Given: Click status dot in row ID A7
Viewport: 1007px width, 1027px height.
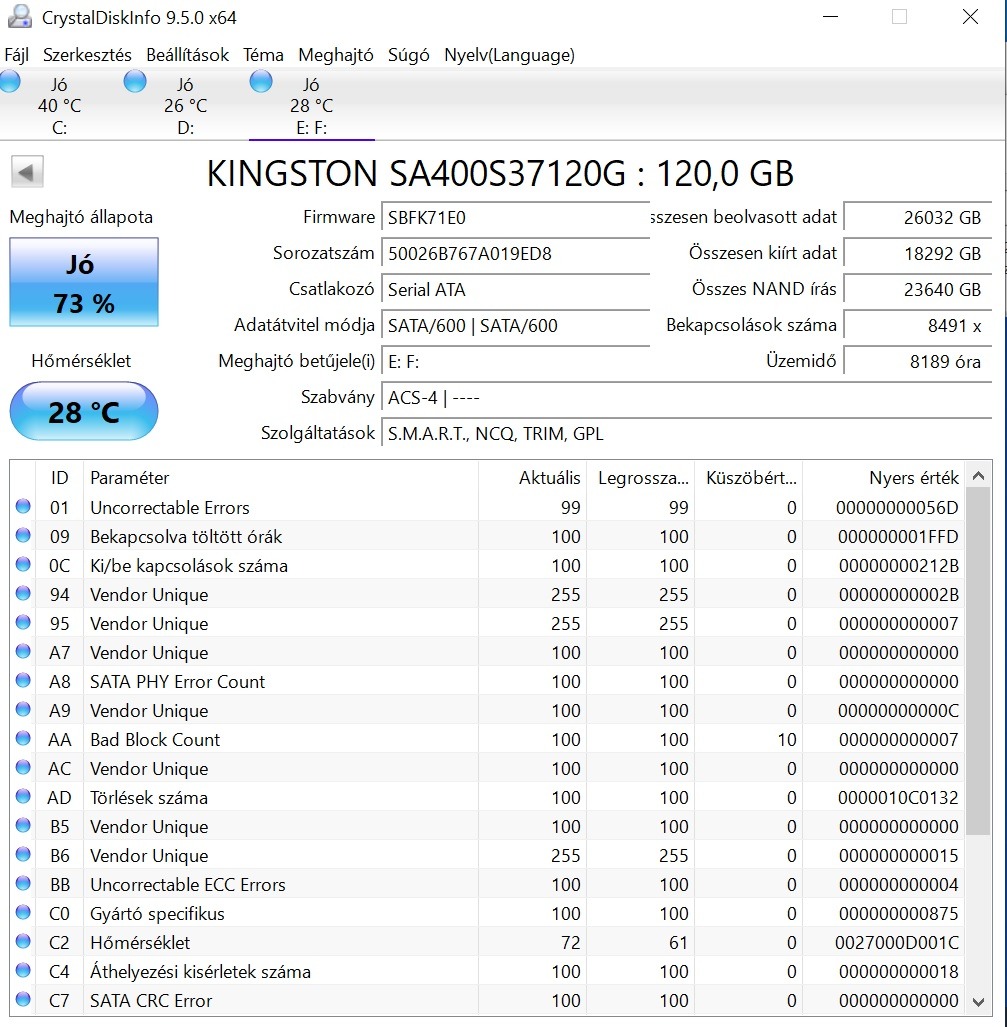Looking at the screenshot, I should (x=23, y=651).
